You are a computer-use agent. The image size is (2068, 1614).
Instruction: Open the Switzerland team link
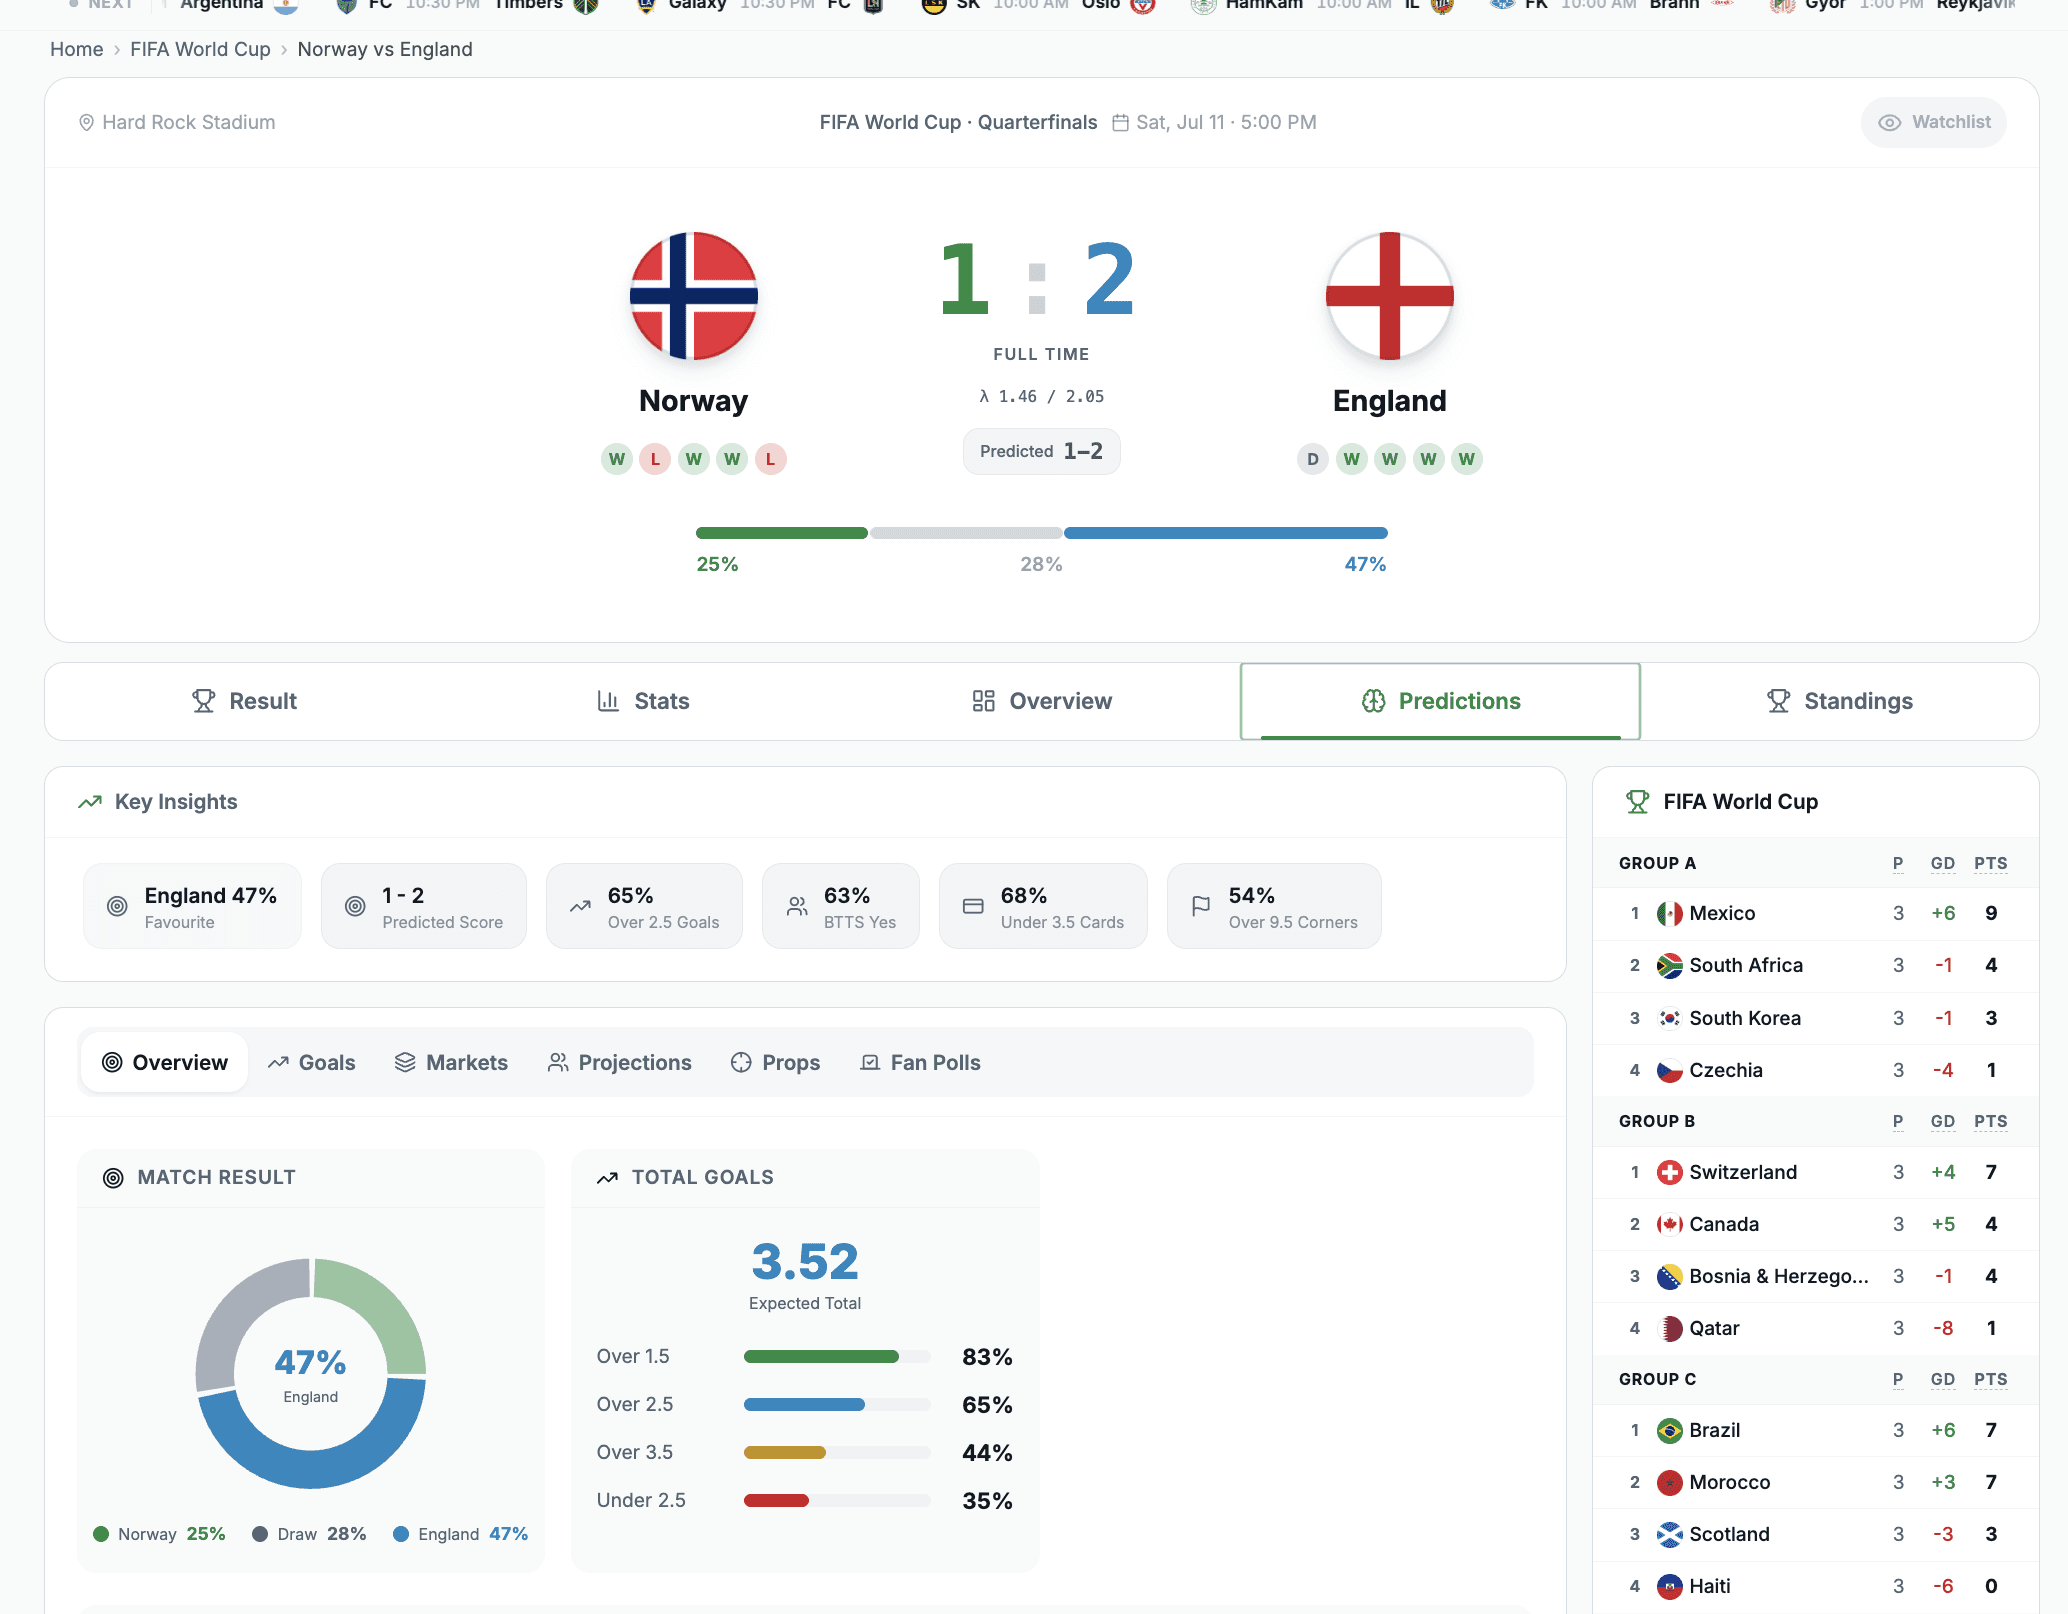coord(1743,1172)
